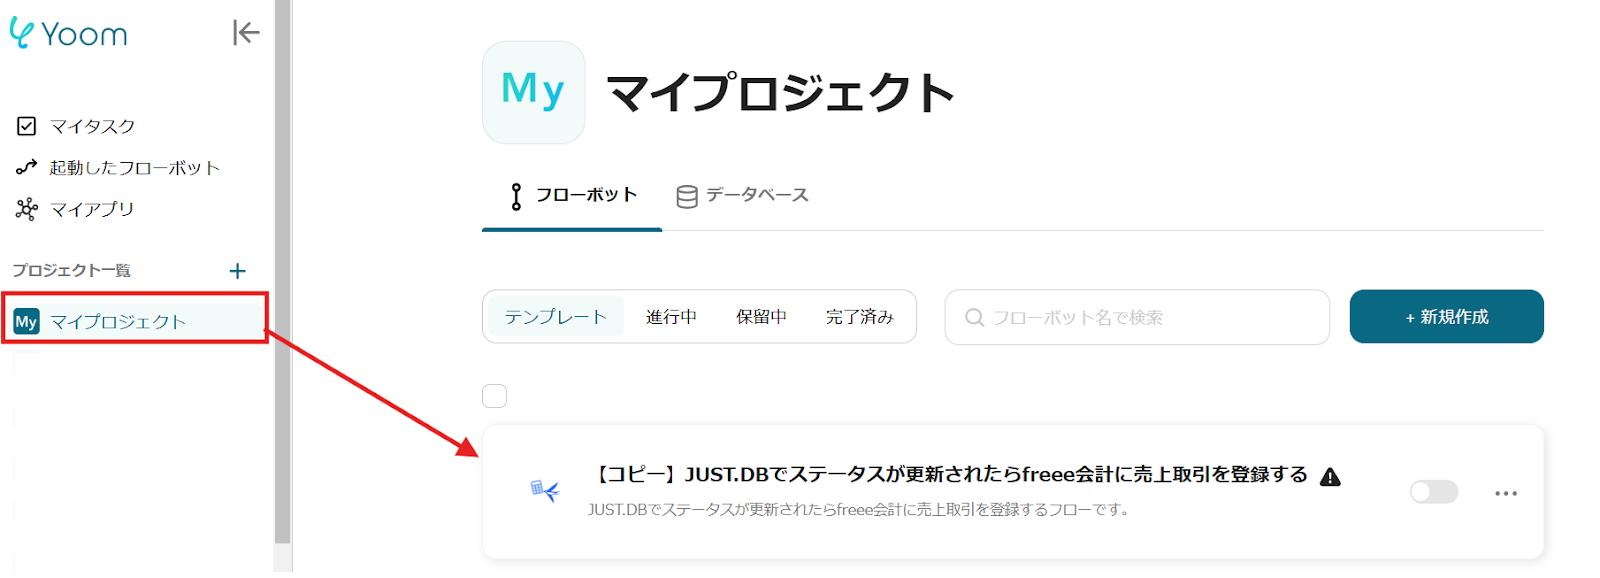Click the search magnifier icon

974,317
